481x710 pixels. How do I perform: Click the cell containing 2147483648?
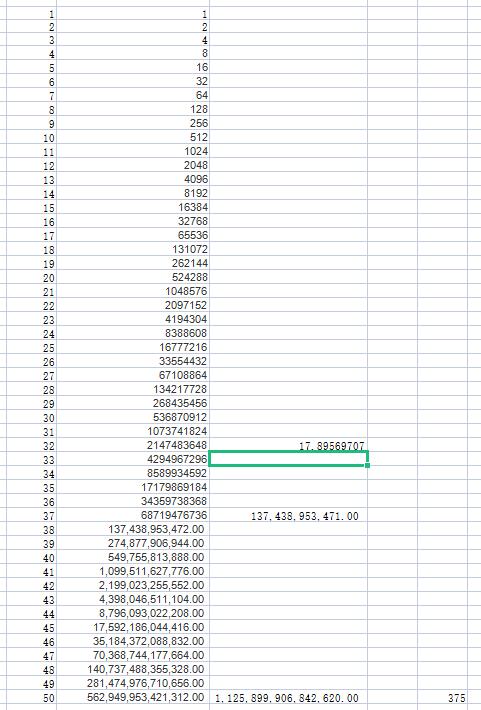coord(133,445)
